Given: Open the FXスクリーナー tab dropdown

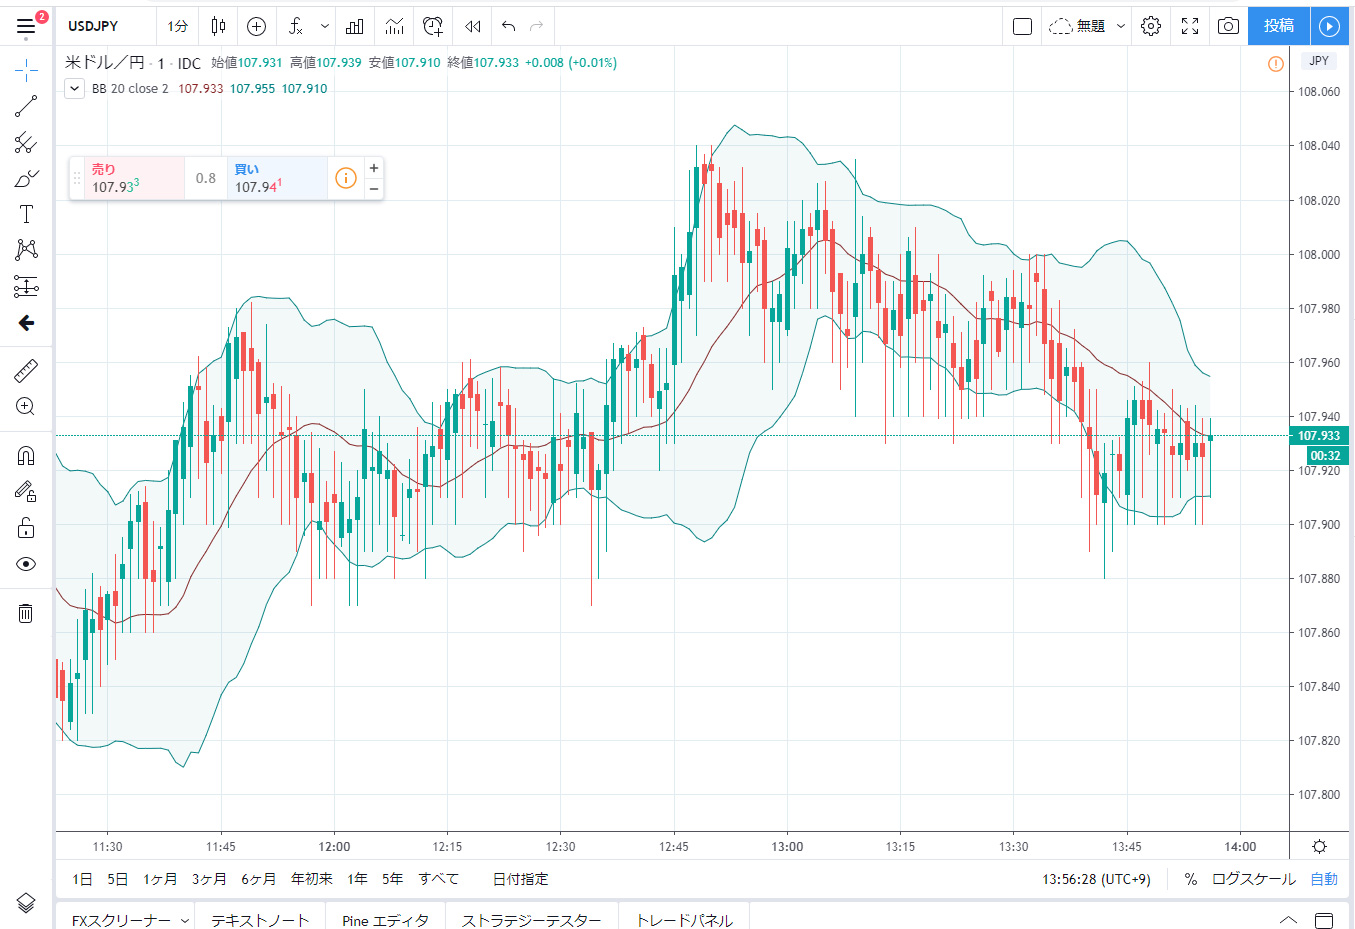Looking at the screenshot, I should click(x=185, y=920).
